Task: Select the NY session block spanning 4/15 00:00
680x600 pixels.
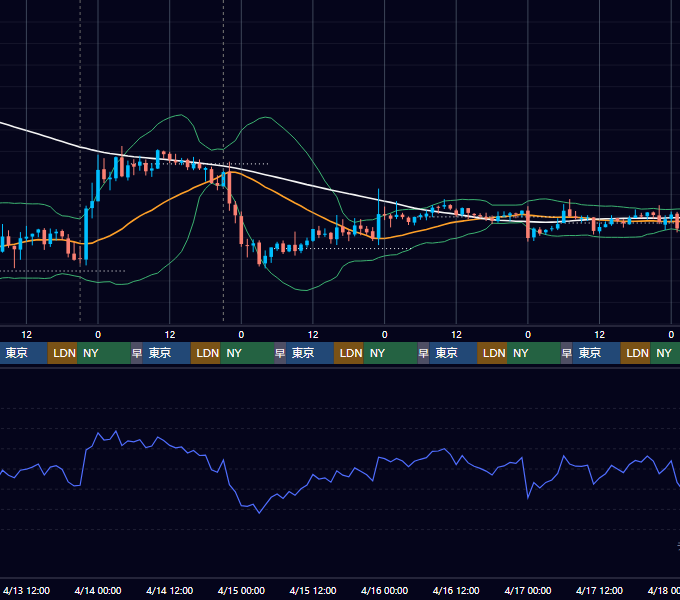Action: 247,353
